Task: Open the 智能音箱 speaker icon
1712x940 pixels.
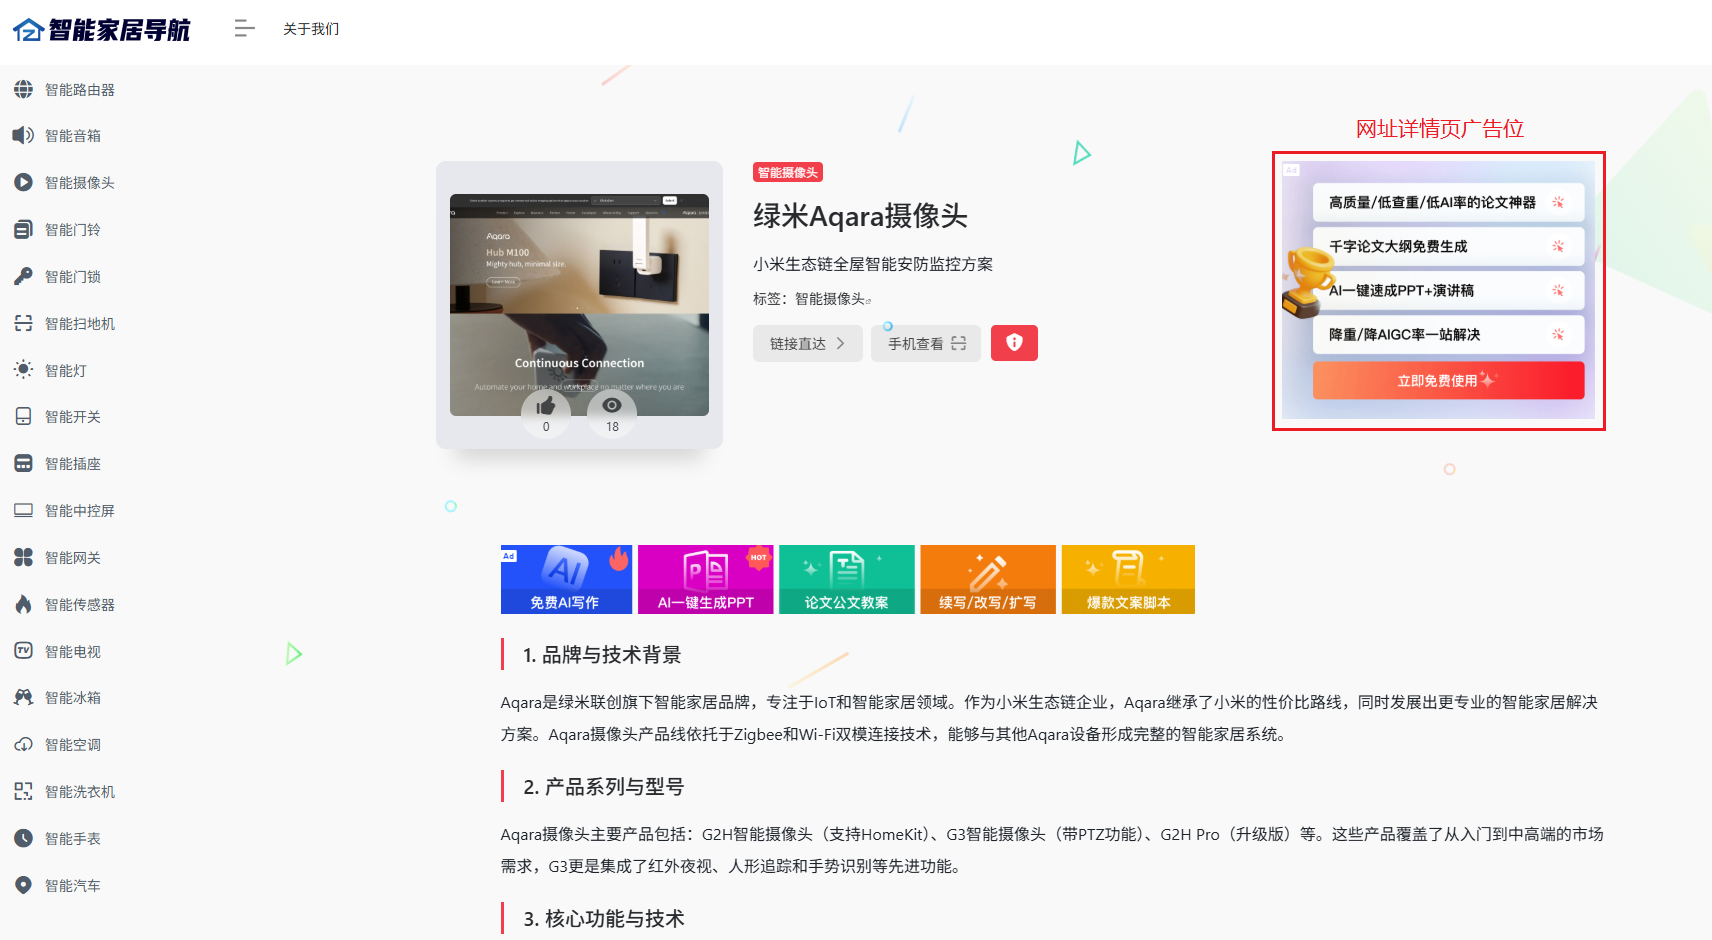Action: (x=23, y=135)
